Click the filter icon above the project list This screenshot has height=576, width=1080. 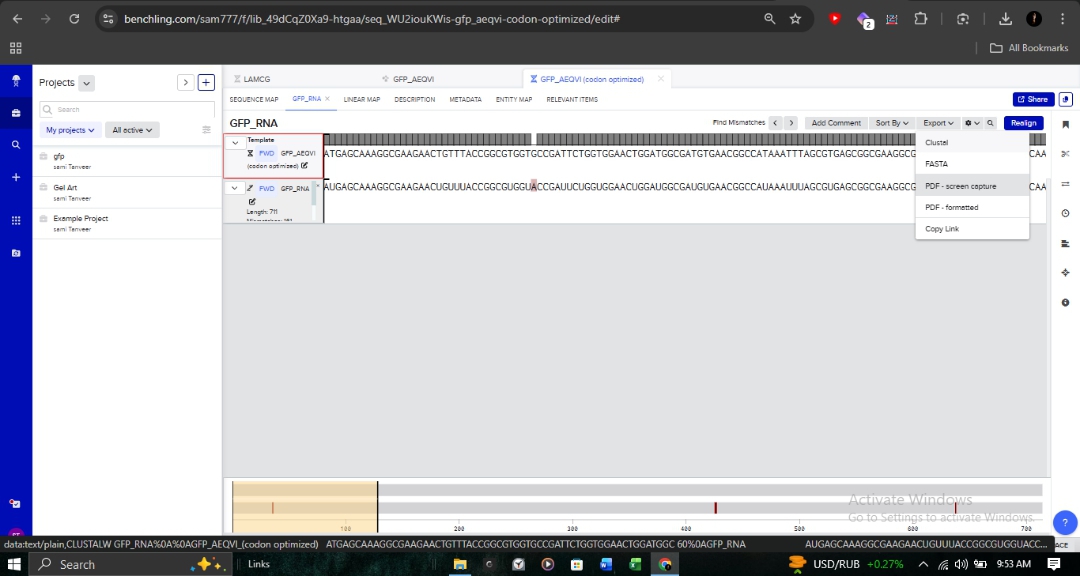coord(205,129)
